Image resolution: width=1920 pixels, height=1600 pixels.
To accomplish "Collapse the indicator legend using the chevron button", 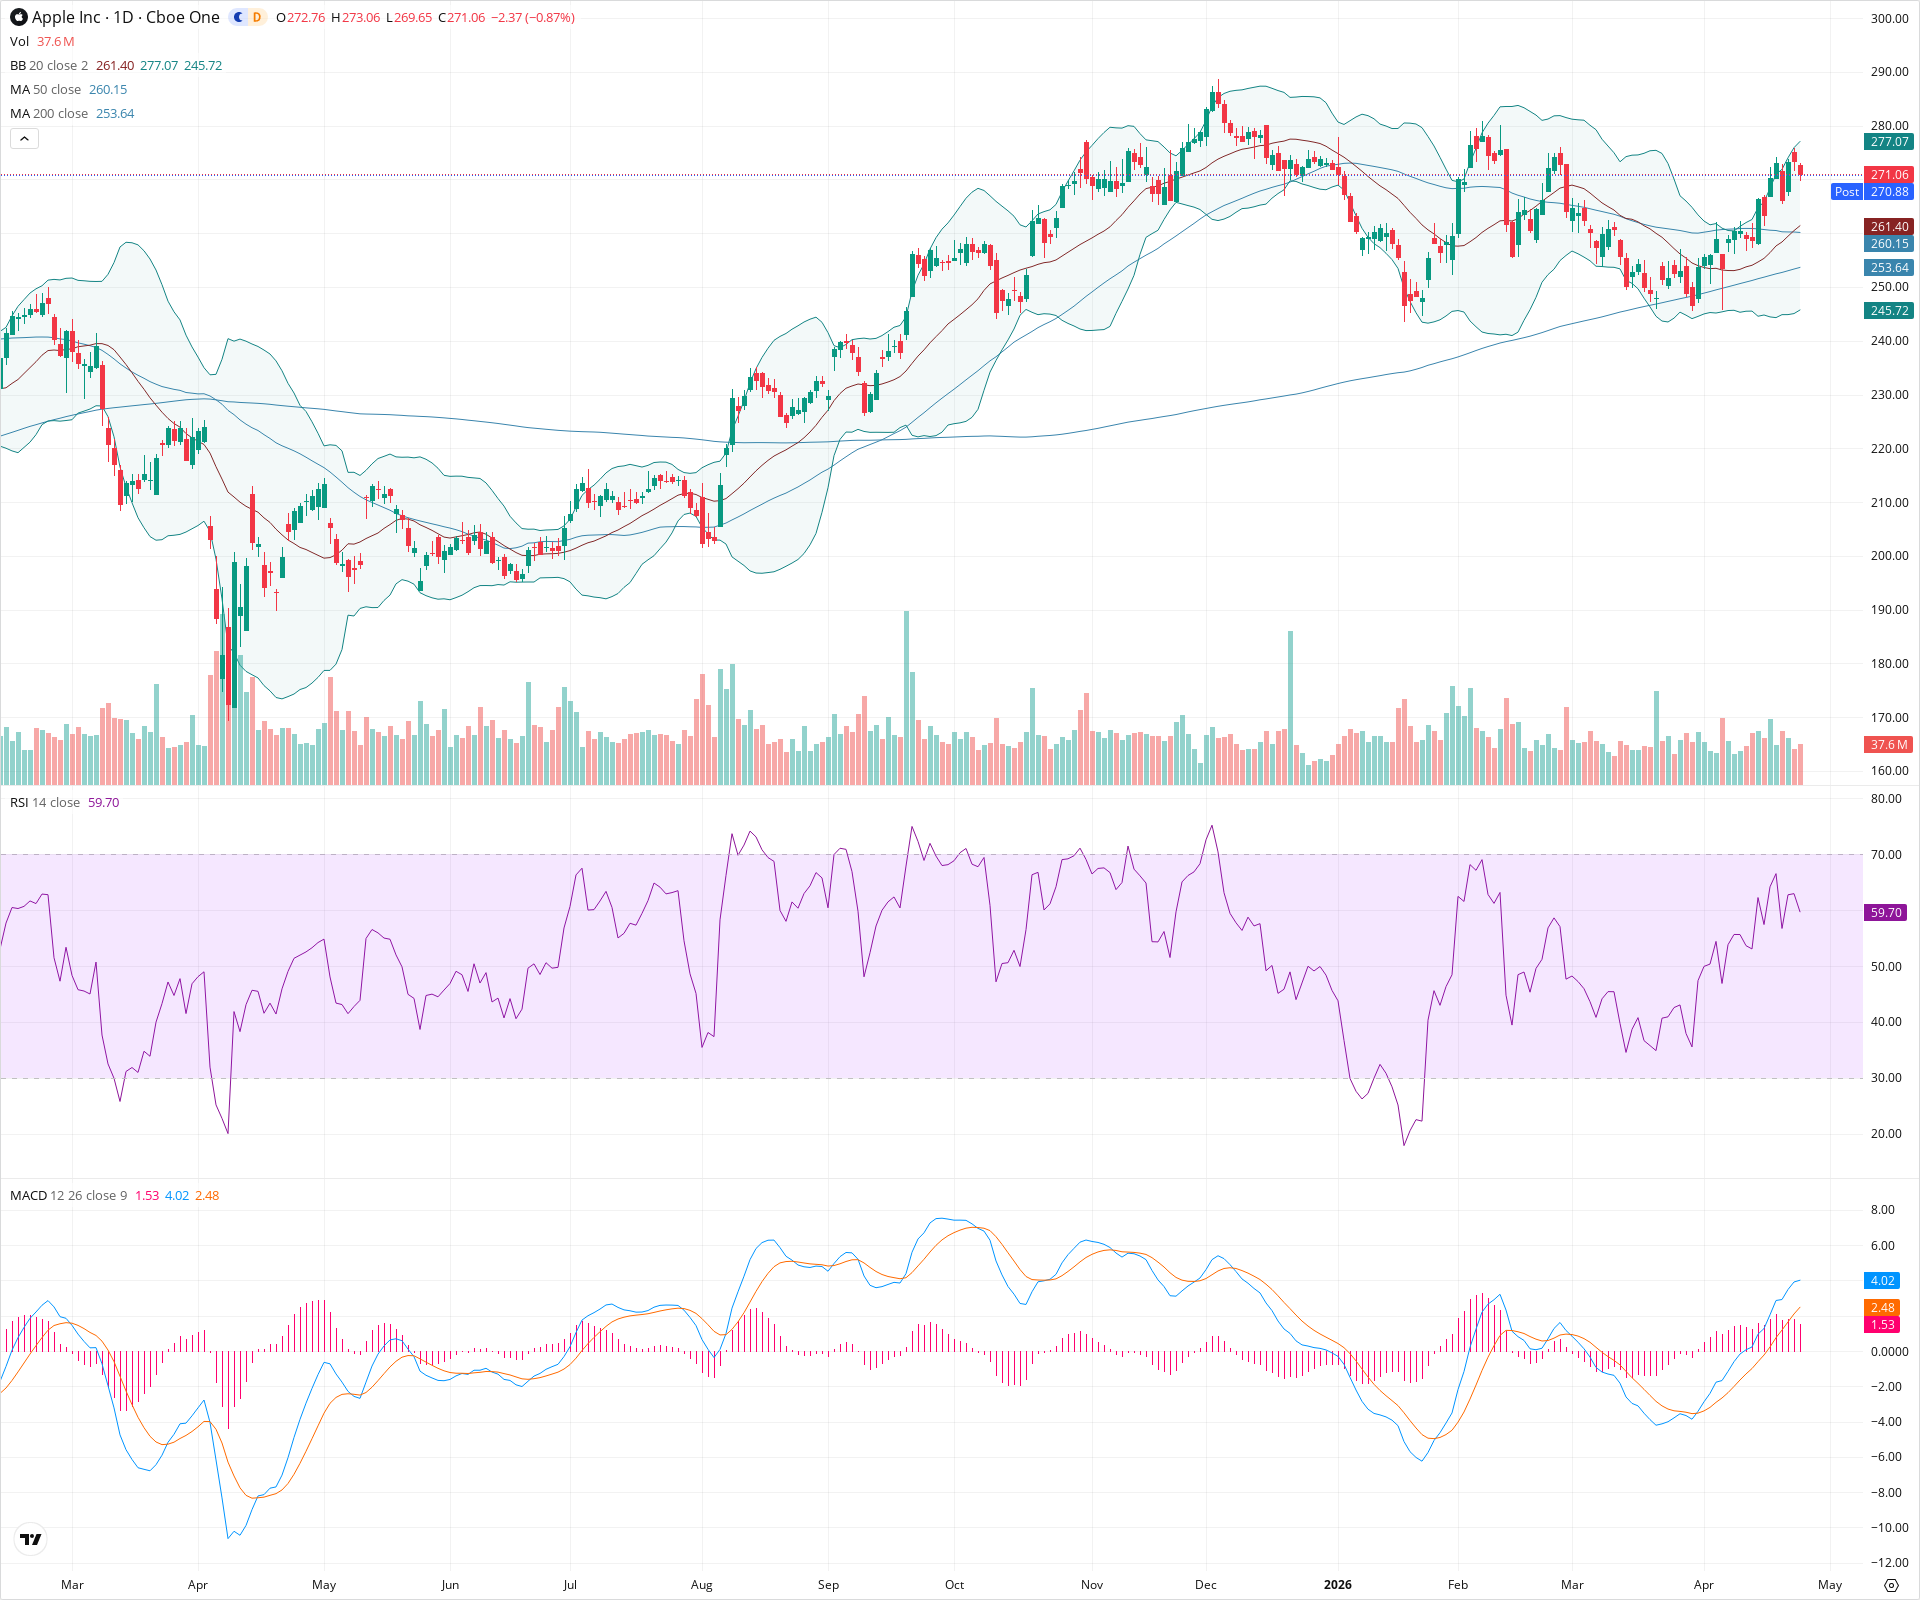I will [x=24, y=138].
